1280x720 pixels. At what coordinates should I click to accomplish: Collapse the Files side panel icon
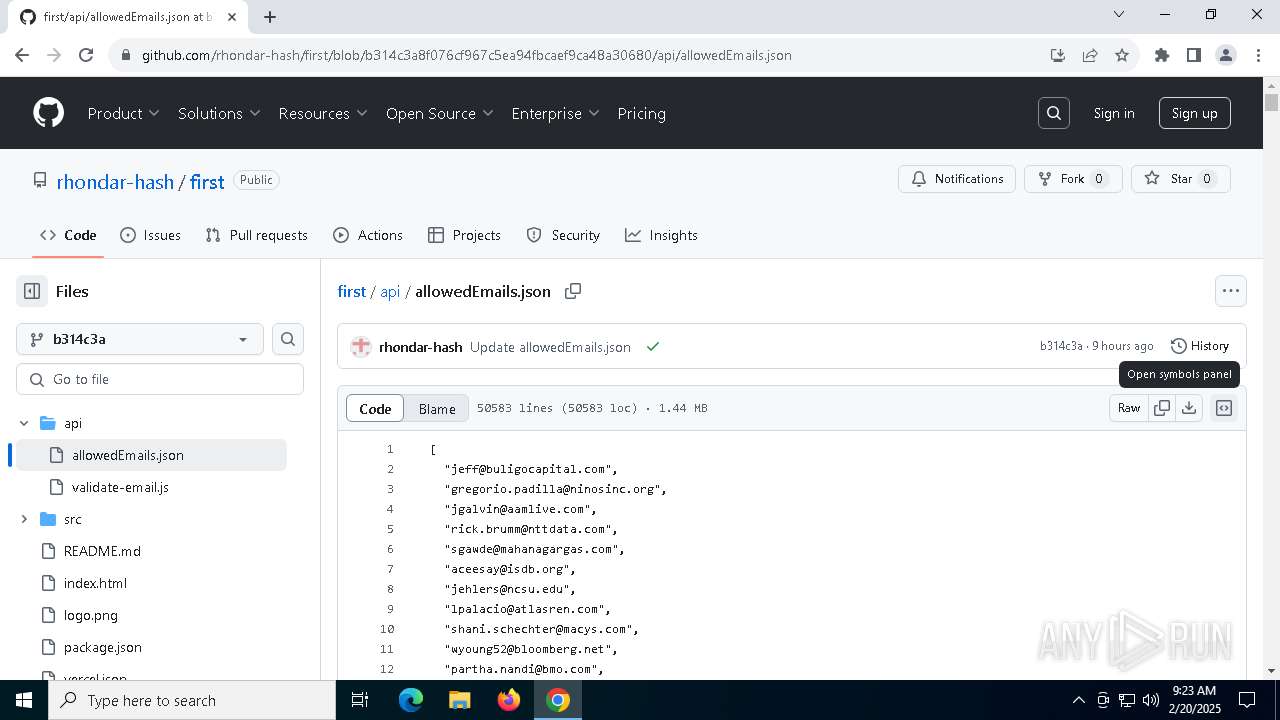pyautogui.click(x=32, y=291)
